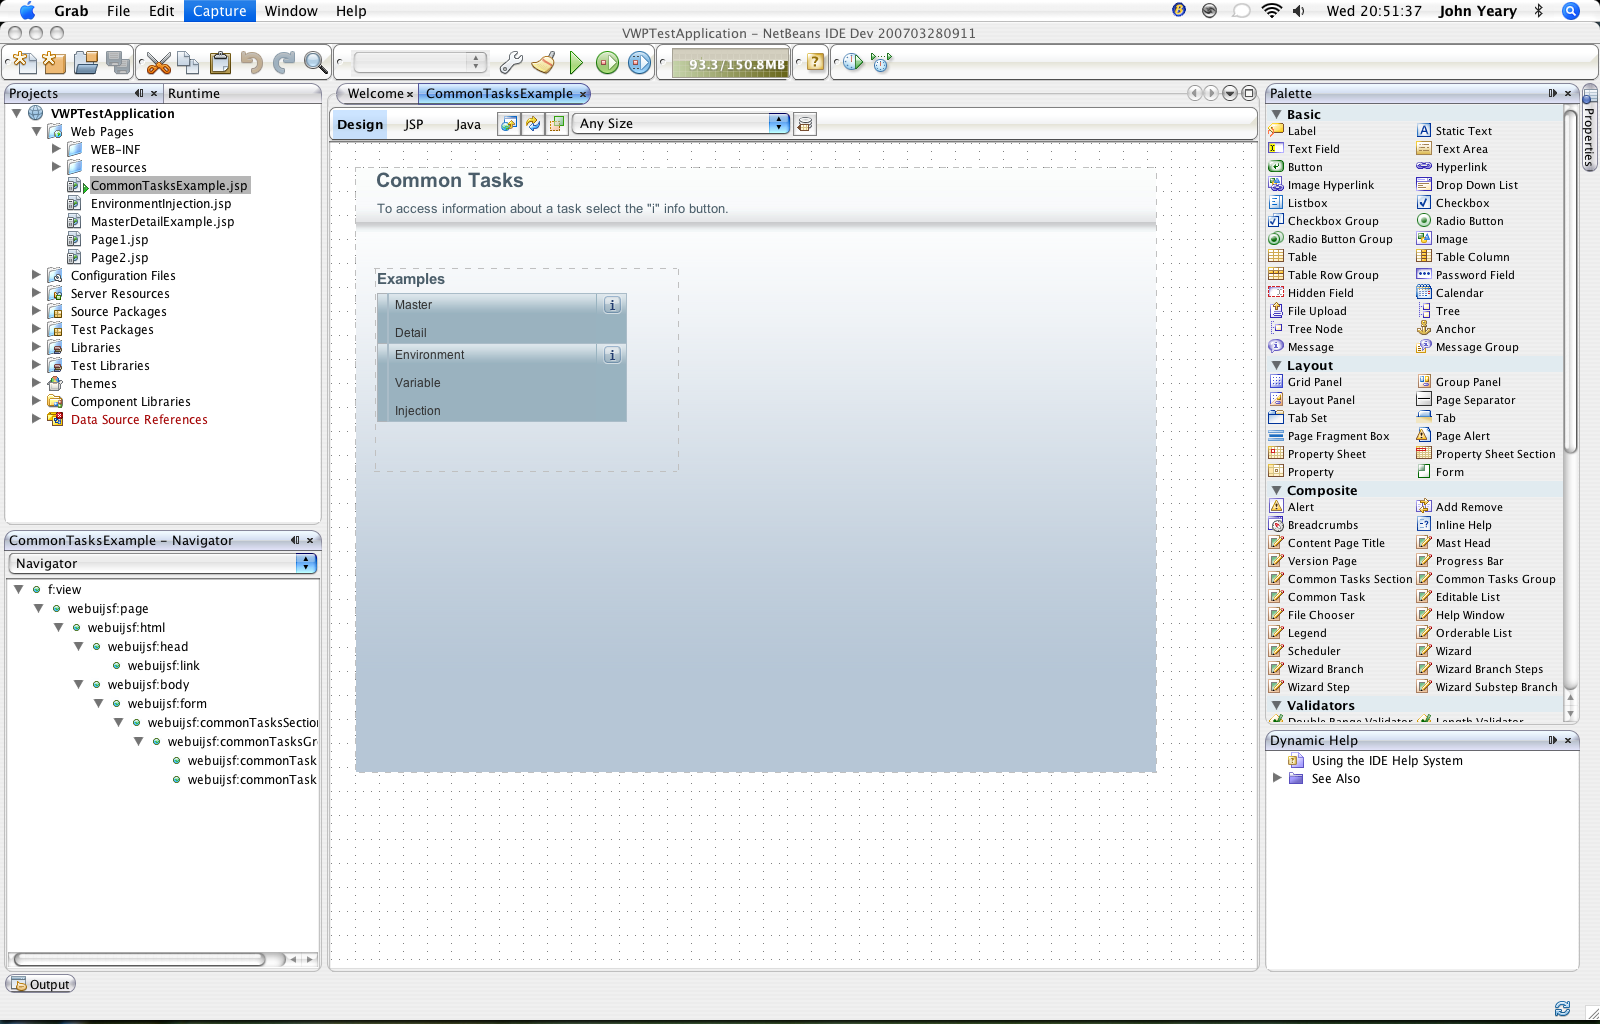Click the Find magnifier icon in toolbar
The width and height of the screenshot is (1600, 1024).
coord(315,63)
